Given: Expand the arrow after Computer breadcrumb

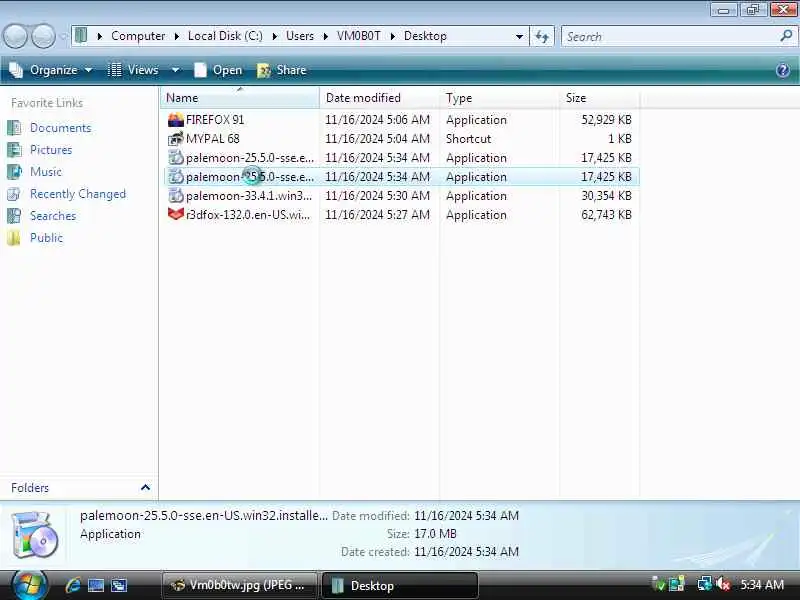Looking at the screenshot, I should point(177,37).
